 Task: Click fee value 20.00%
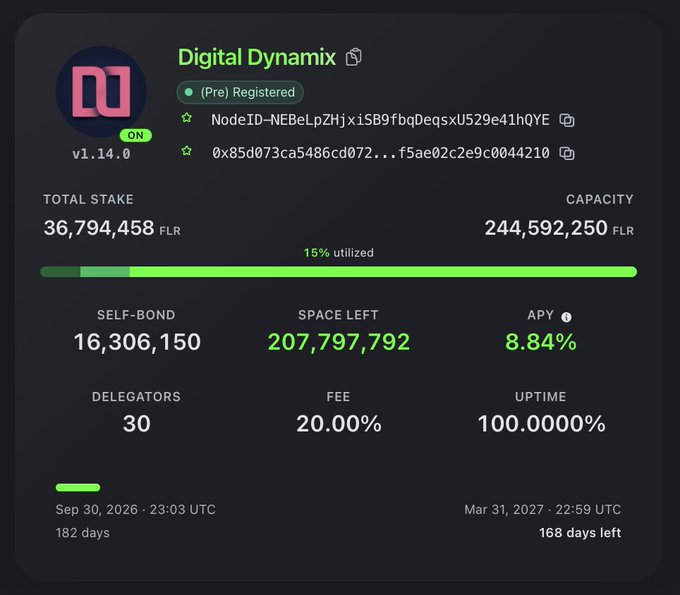tap(339, 424)
